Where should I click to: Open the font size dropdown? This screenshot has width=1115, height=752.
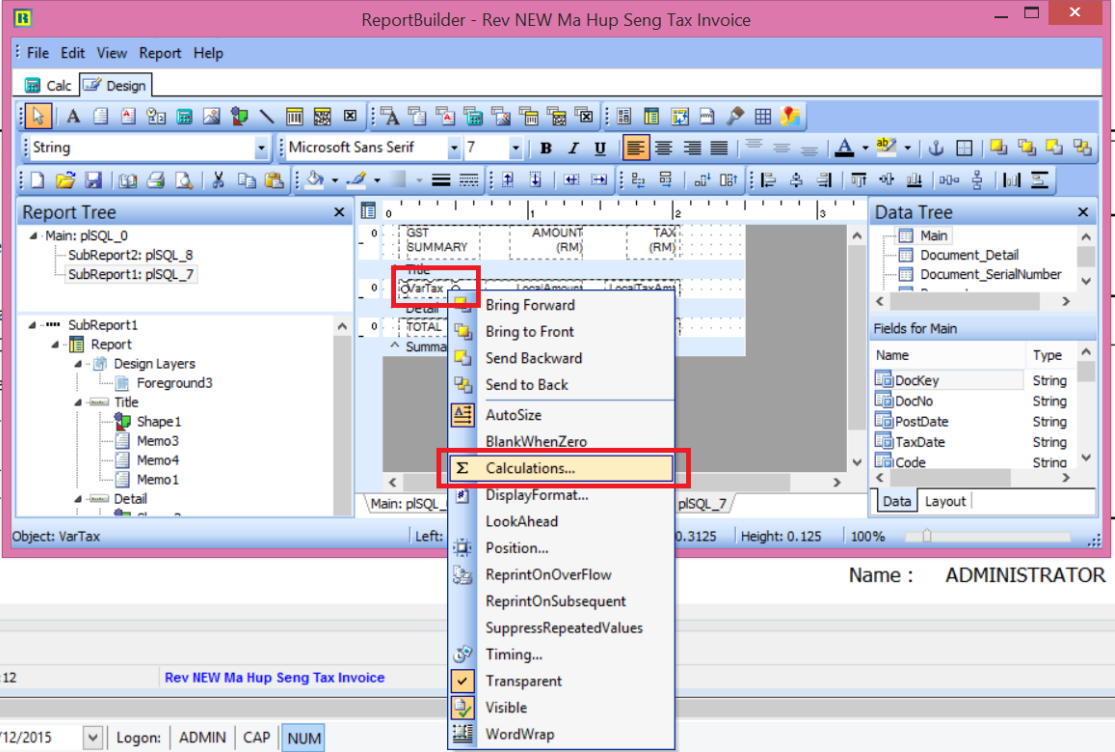coord(516,149)
